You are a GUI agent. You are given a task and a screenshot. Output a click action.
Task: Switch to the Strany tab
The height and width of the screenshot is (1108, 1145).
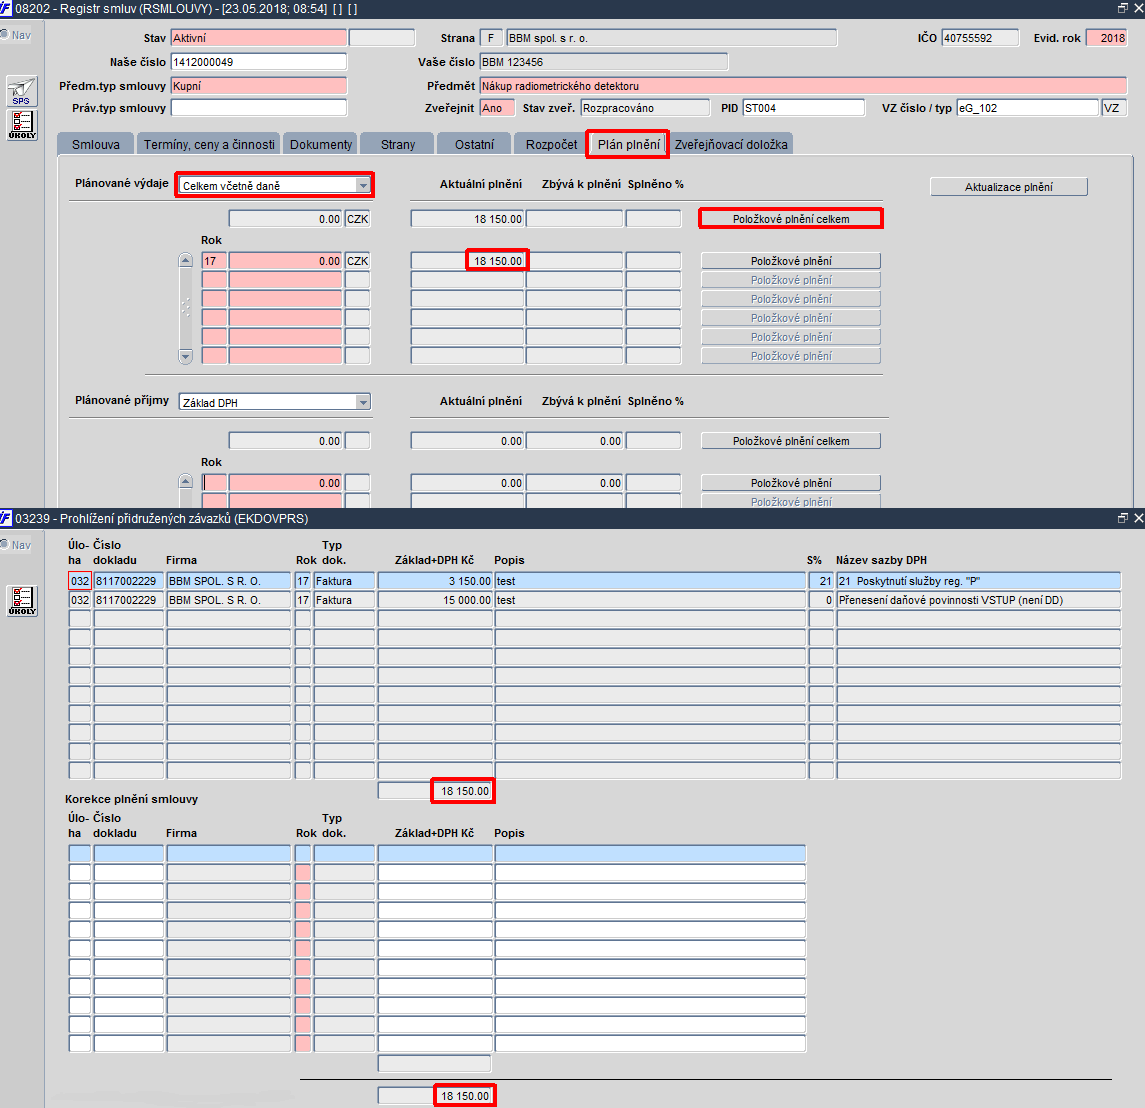click(398, 145)
